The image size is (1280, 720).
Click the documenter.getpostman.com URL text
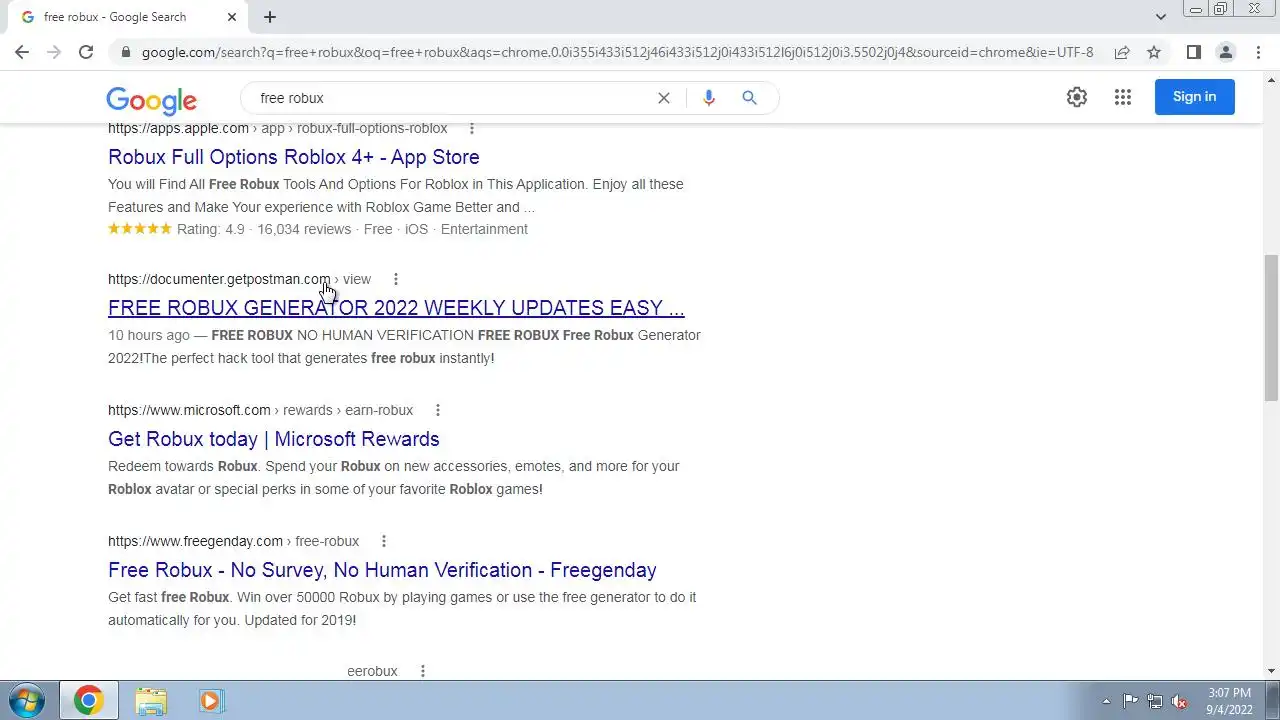pos(239,279)
